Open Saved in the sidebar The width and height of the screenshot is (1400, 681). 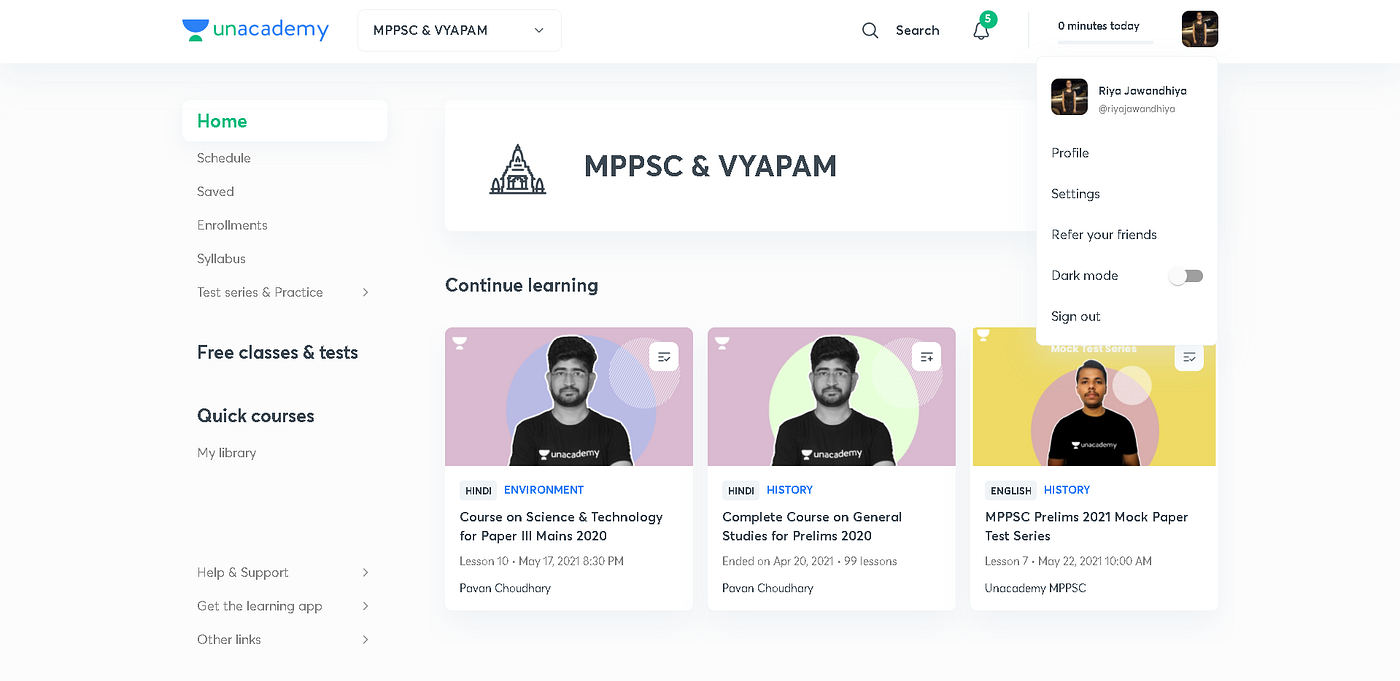click(x=215, y=191)
